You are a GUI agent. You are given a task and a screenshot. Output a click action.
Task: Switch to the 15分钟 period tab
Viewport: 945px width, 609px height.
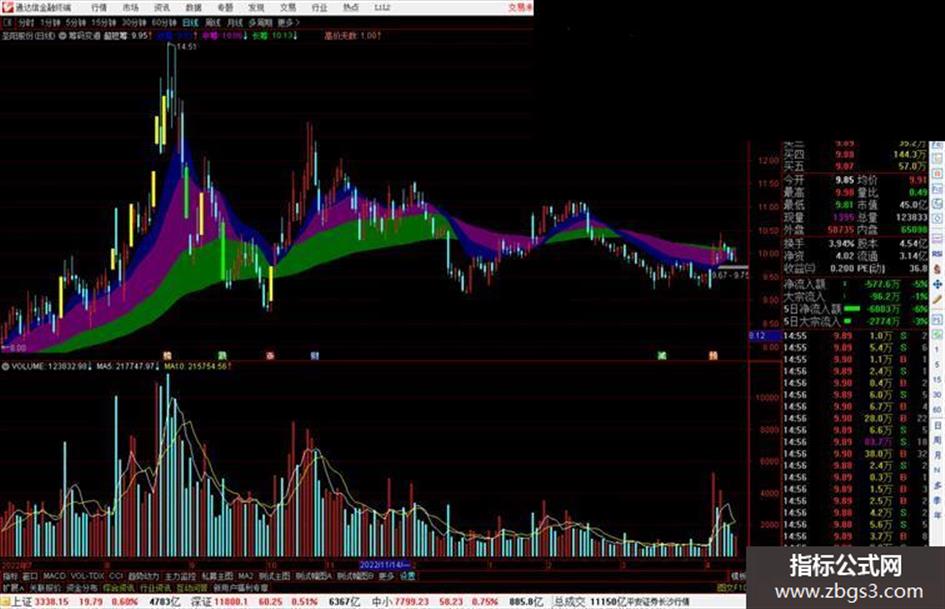click(x=104, y=23)
